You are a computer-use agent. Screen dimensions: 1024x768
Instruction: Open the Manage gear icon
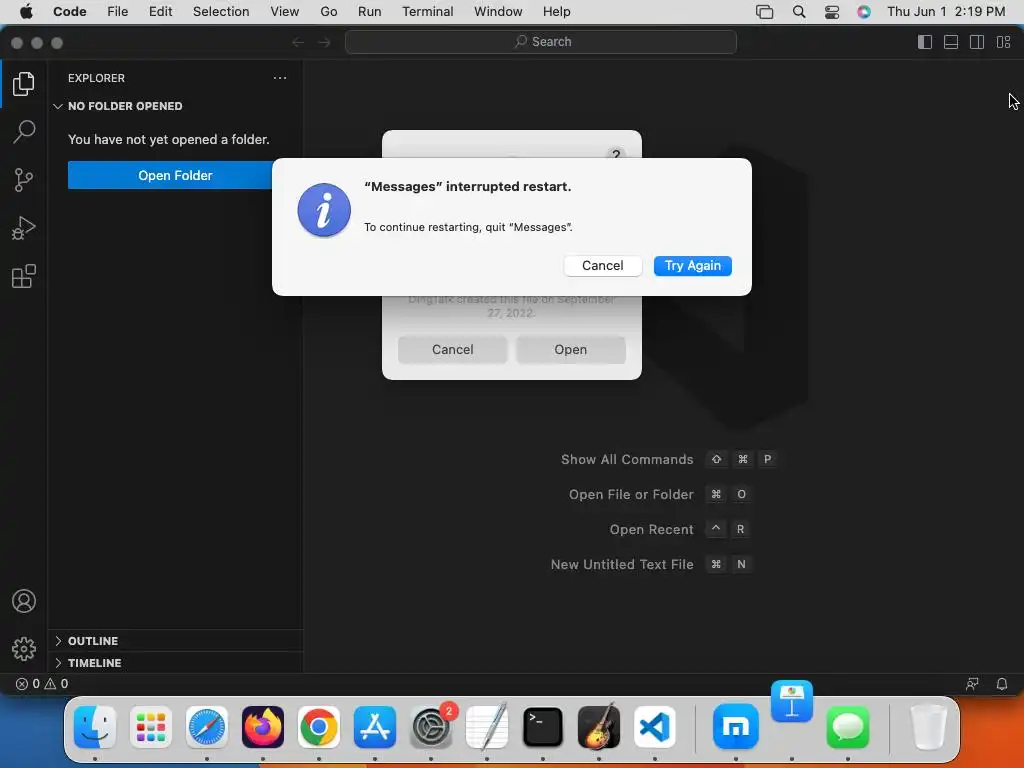coord(24,648)
